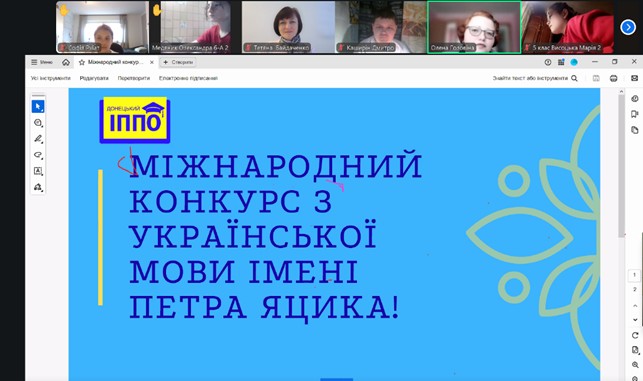
Task: Open the help question icon in title bar
Action: (x=548, y=62)
